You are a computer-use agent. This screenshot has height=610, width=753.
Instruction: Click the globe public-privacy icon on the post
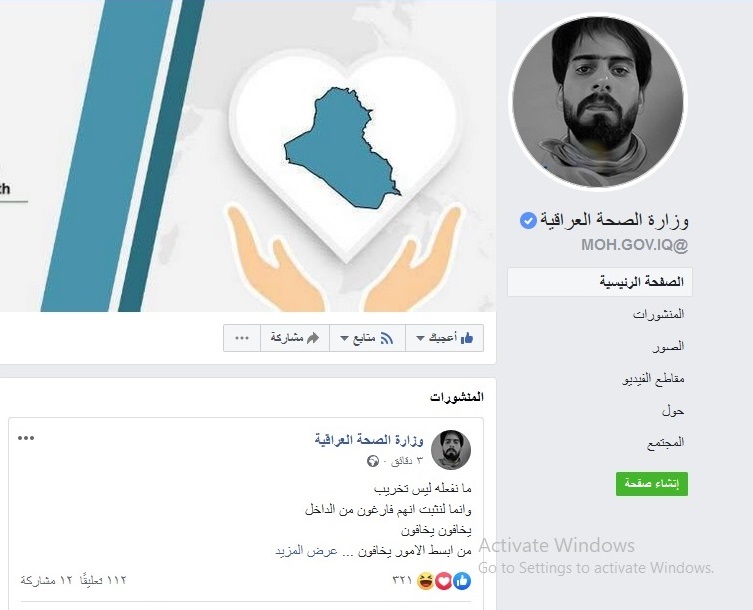(373, 461)
